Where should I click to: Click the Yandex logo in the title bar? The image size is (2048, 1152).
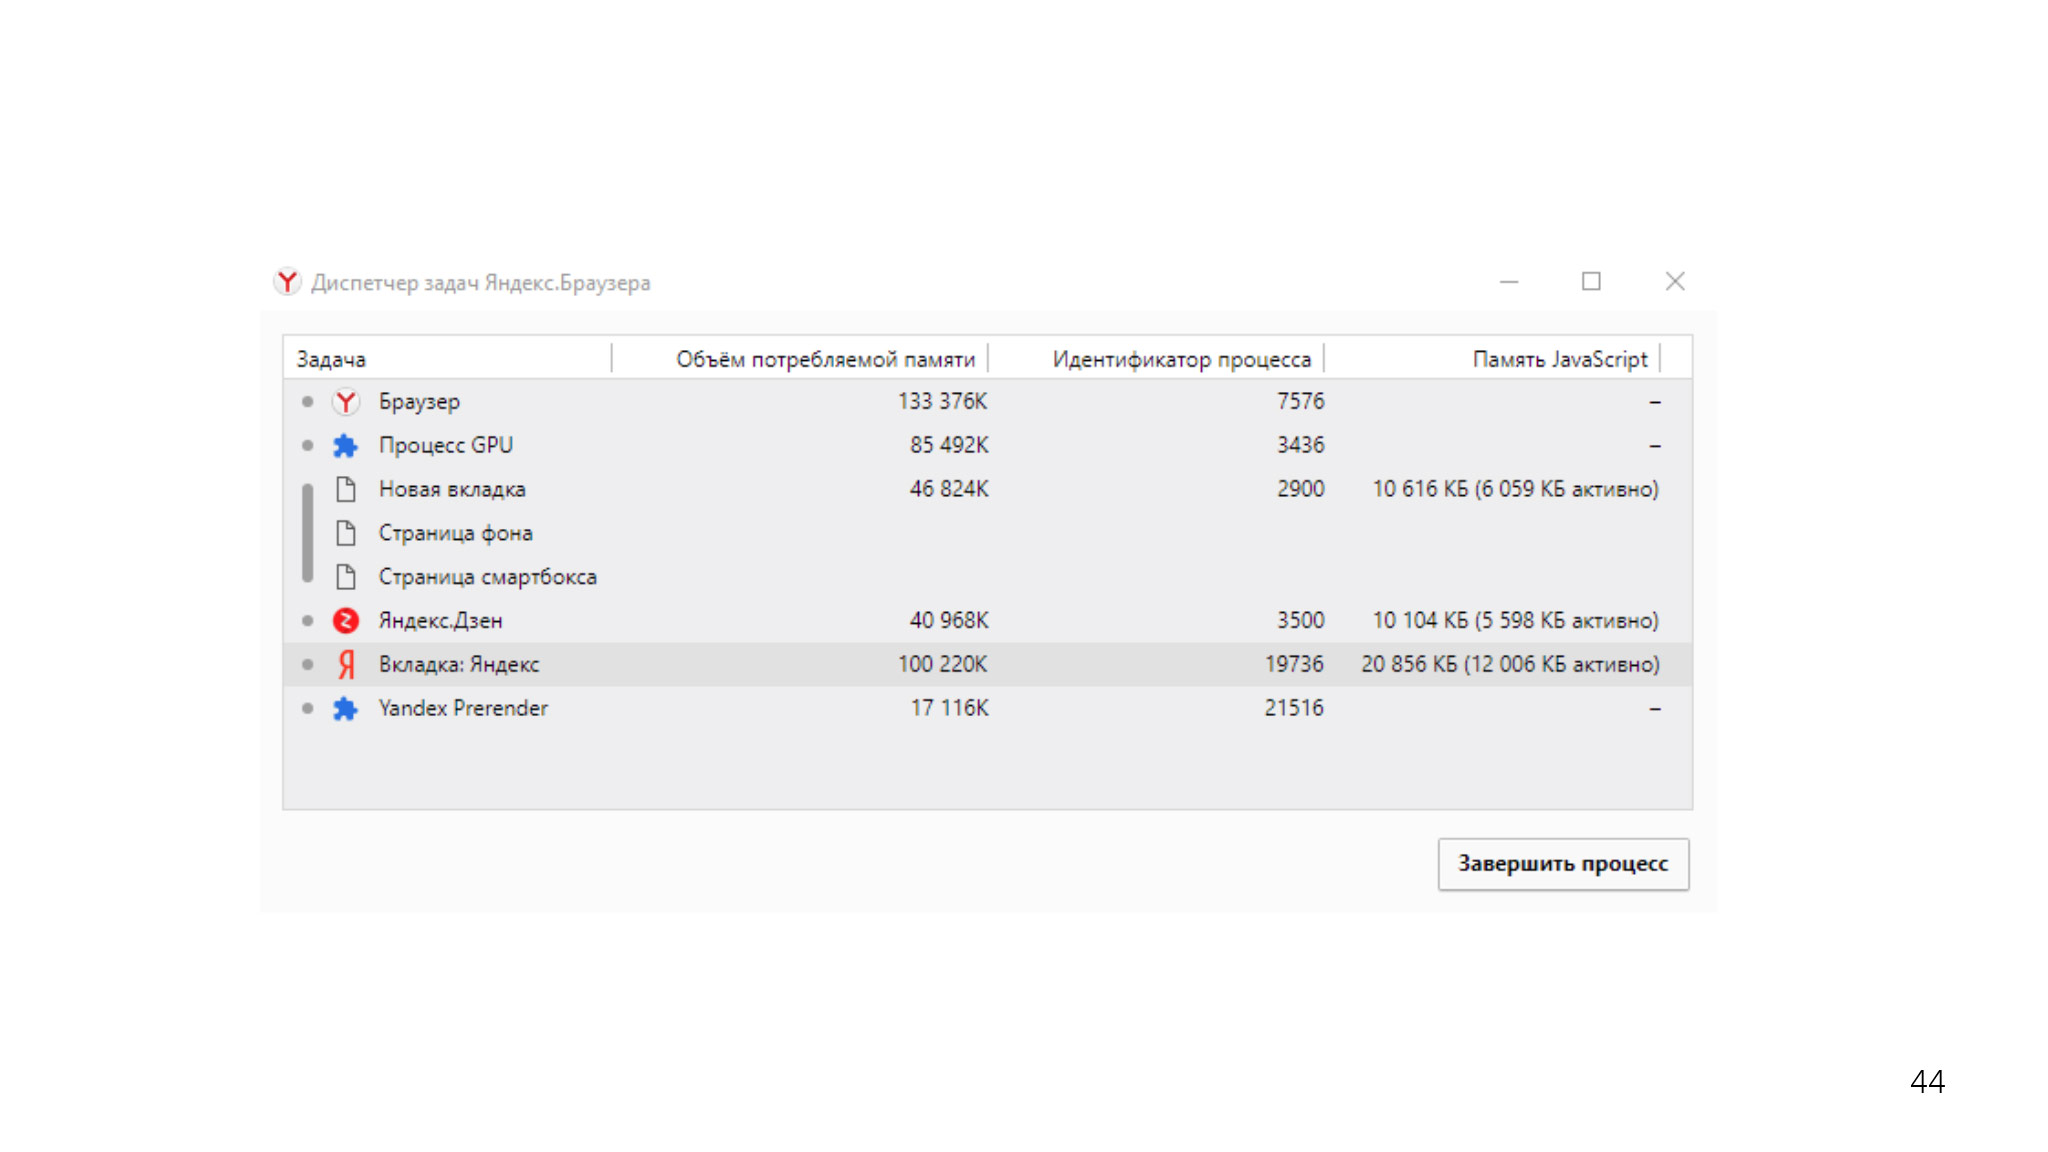point(287,282)
